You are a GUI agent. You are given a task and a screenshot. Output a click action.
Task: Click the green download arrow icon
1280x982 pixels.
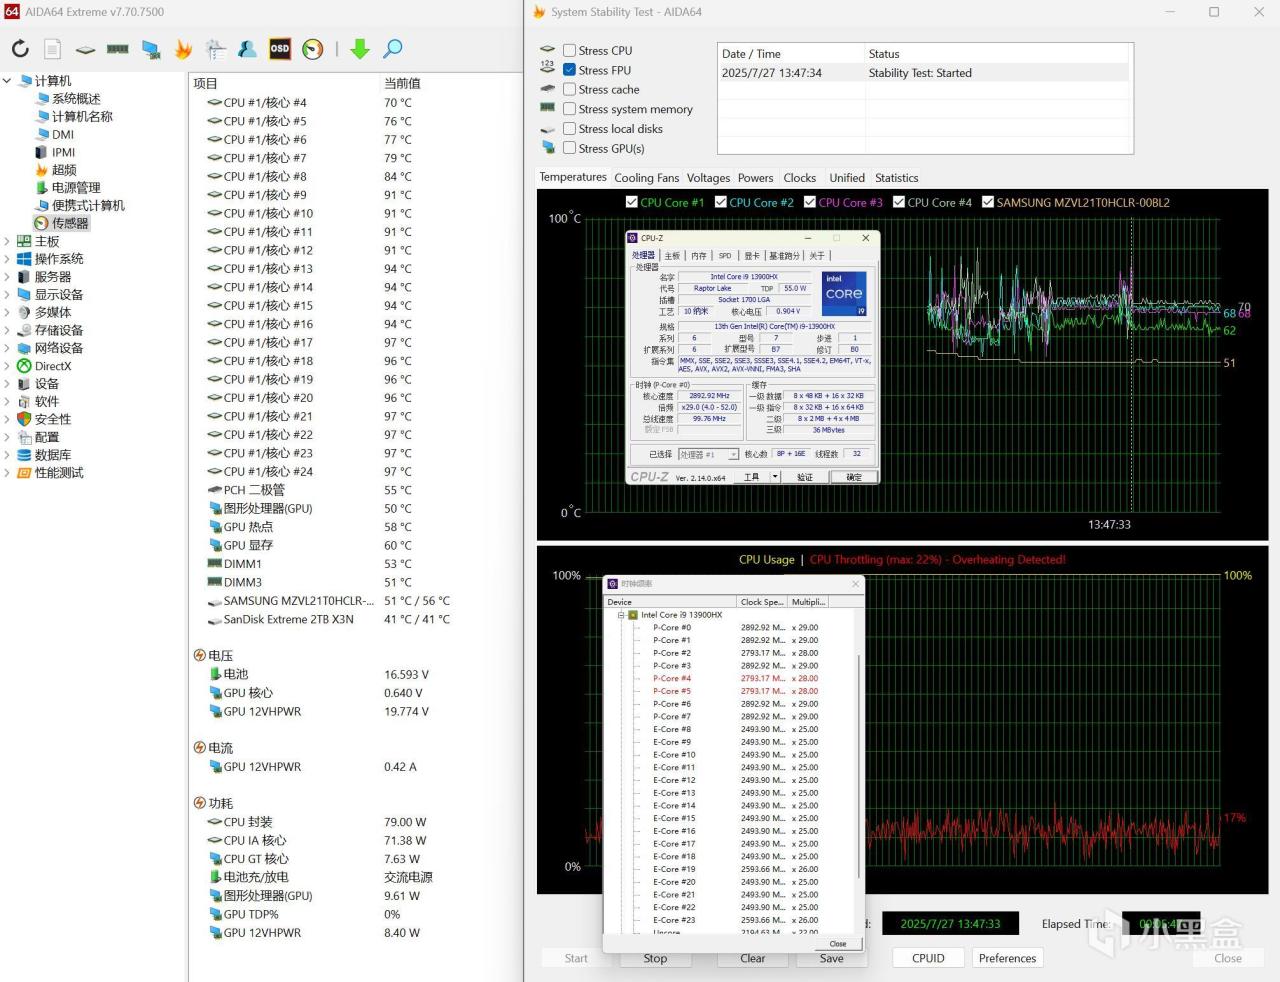(x=360, y=49)
